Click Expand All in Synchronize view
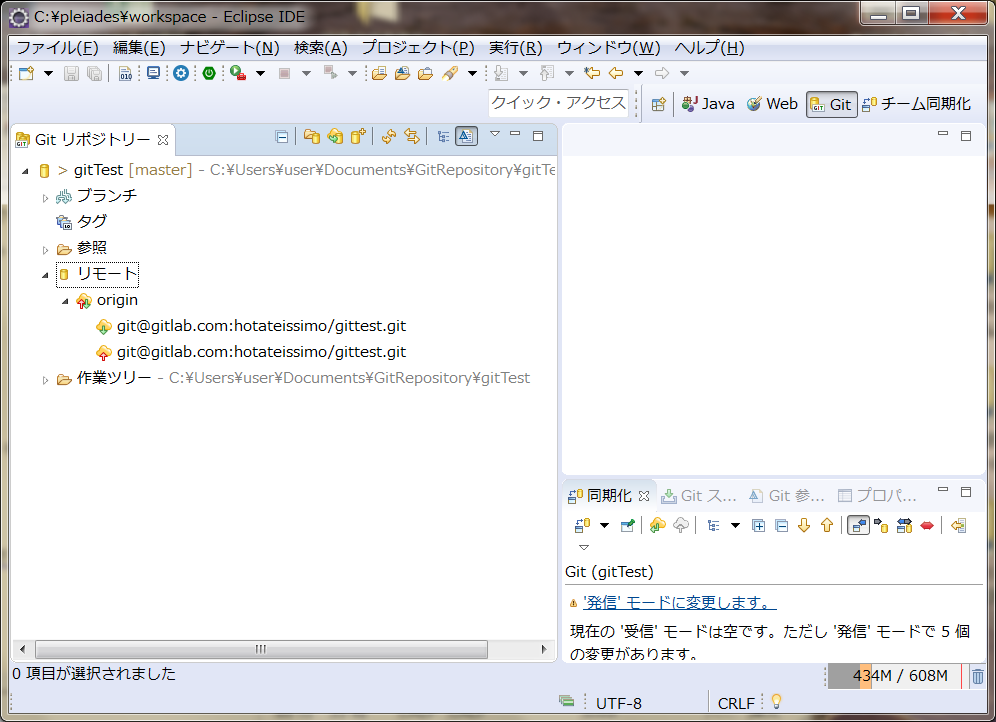The height and width of the screenshot is (722, 996). (758, 525)
